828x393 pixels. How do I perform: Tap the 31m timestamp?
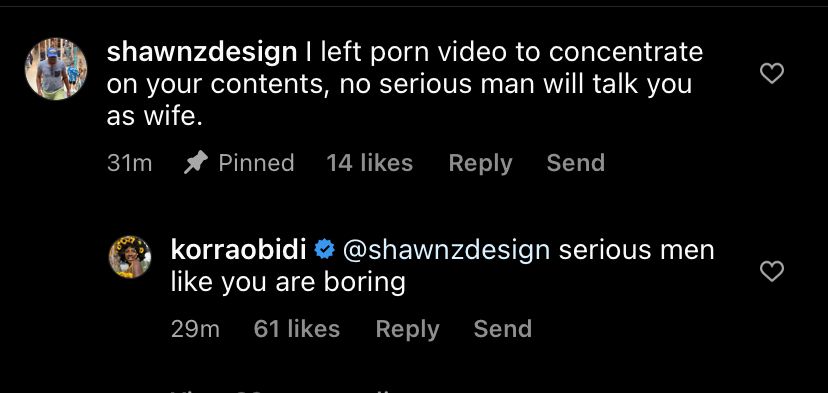click(129, 163)
